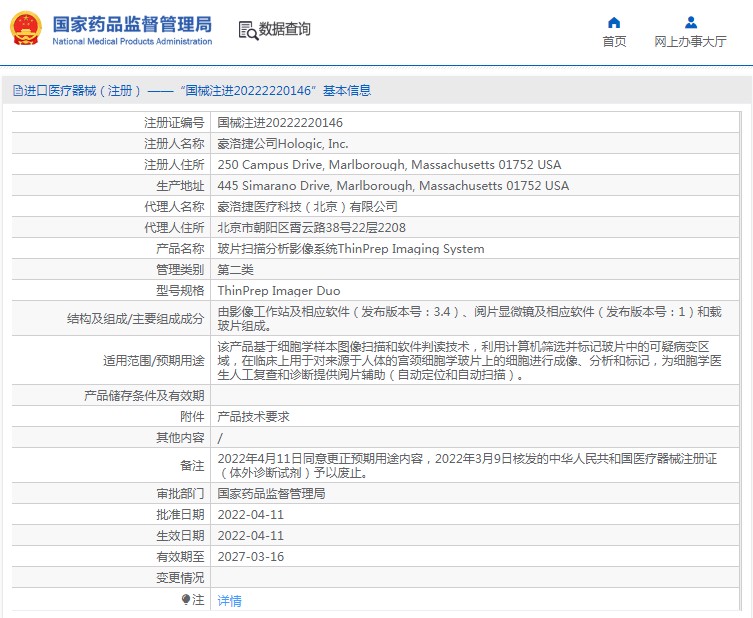Select production address 445 Simarano Drive
This screenshot has height=618, width=753.
[393, 186]
